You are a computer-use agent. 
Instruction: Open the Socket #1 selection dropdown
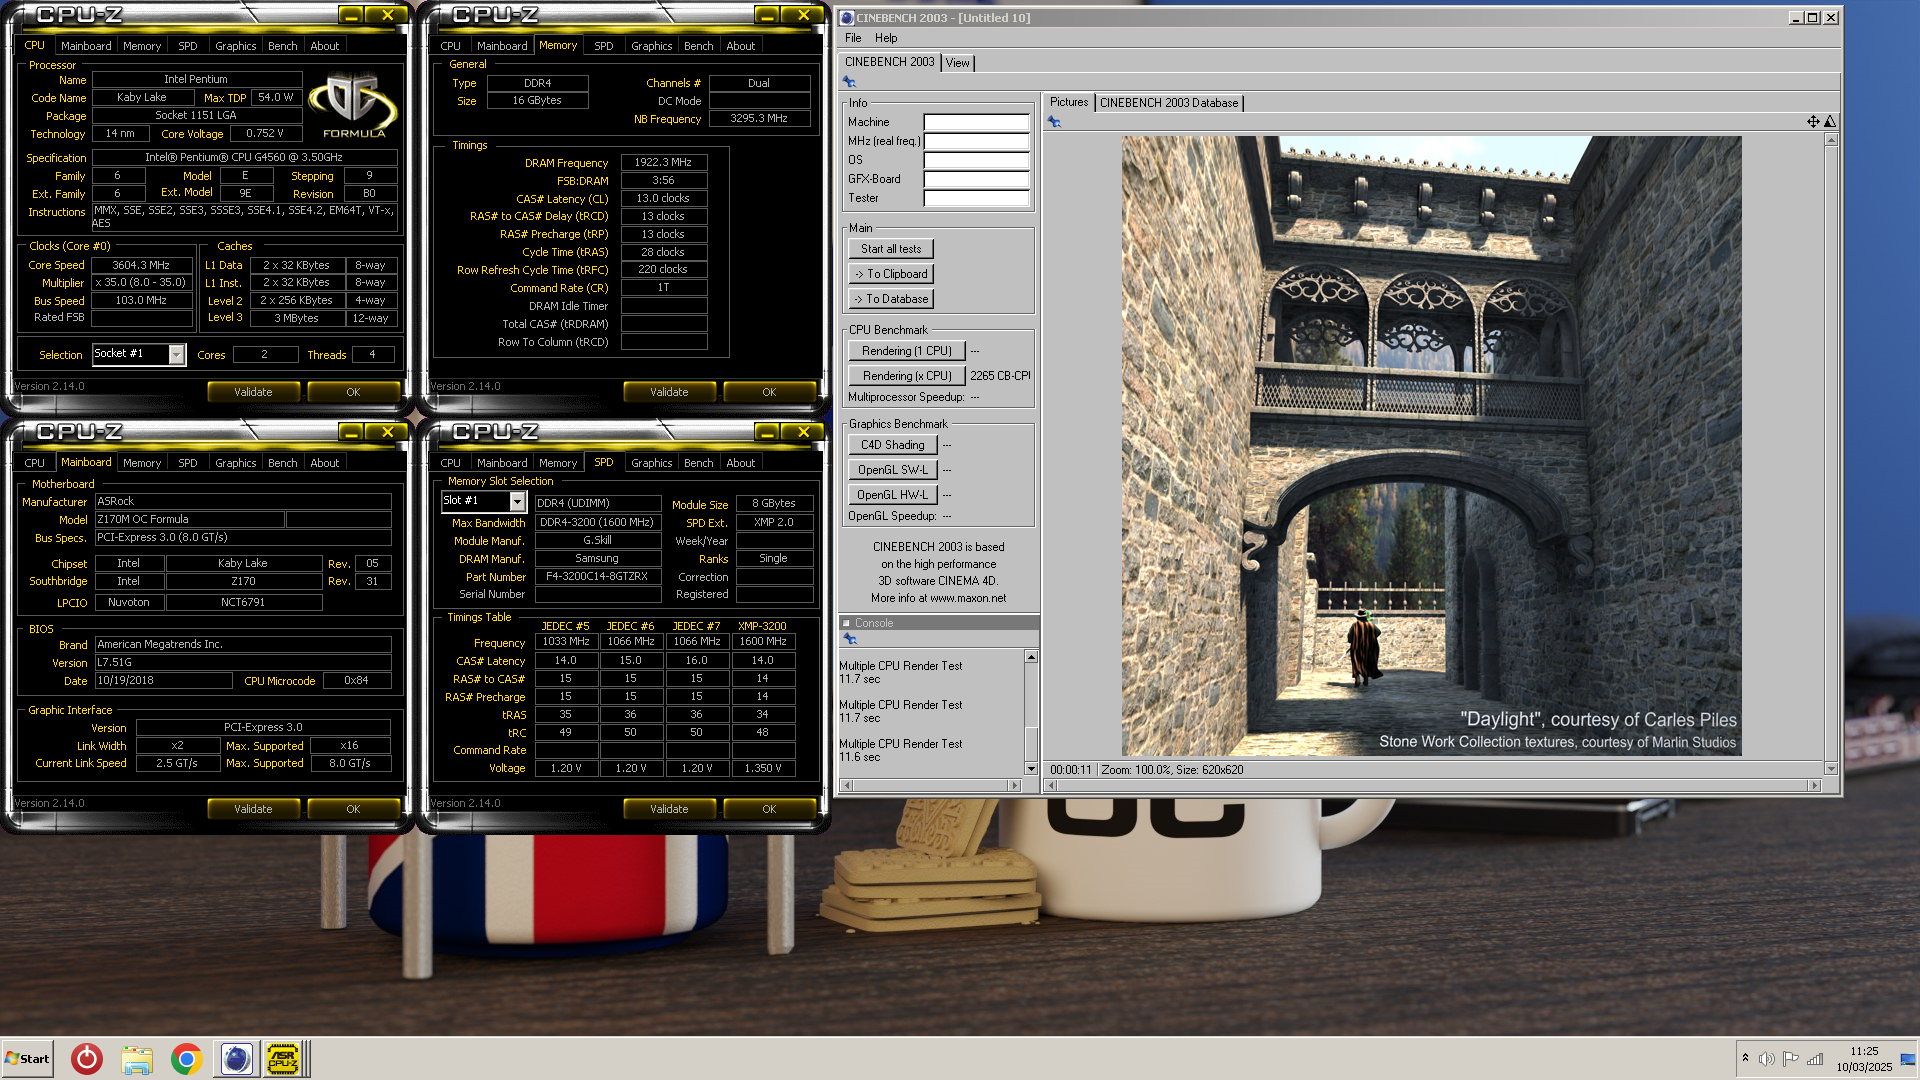click(177, 355)
